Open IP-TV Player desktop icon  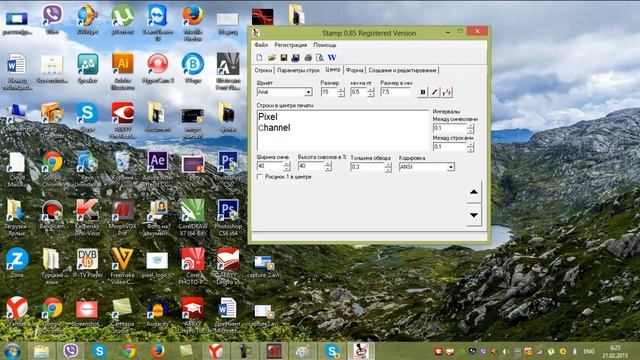click(x=87, y=262)
